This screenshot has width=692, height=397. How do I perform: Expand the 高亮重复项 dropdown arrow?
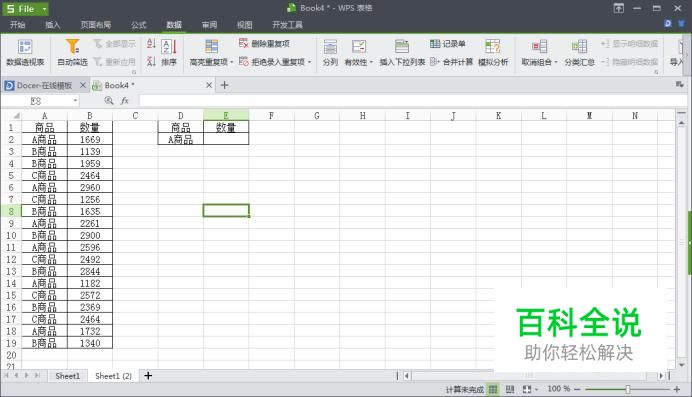[232, 62]
